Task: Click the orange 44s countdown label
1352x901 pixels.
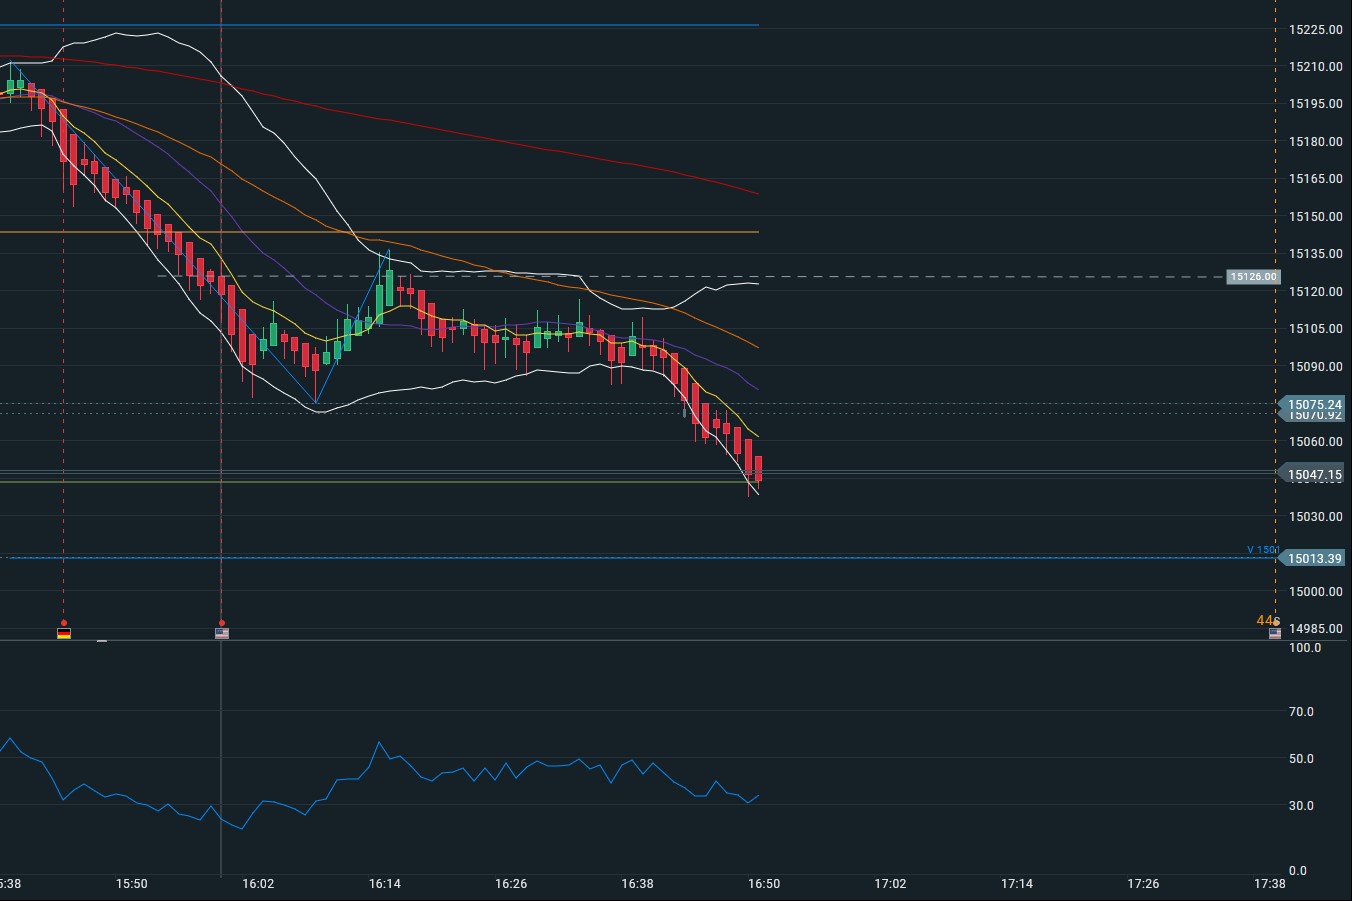Action: coord(1267,621)
